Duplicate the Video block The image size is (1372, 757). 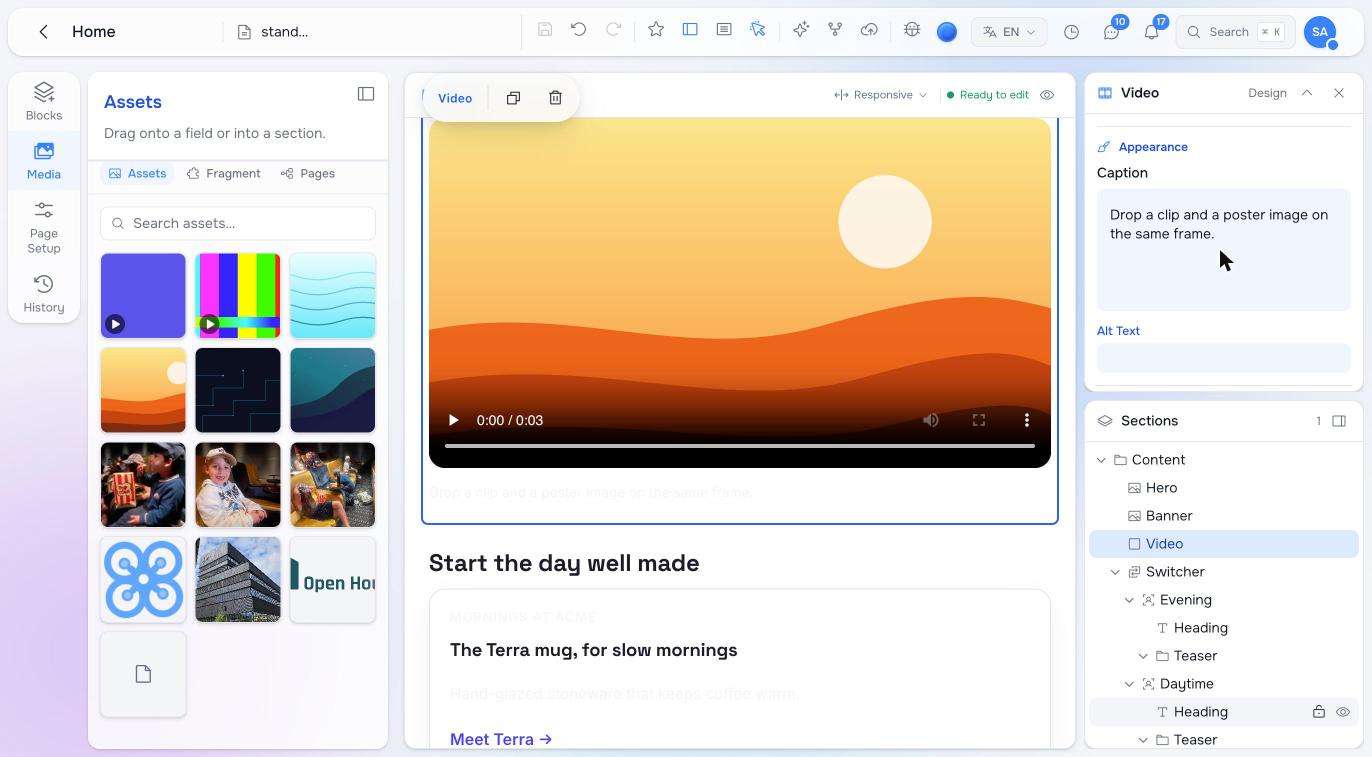pyautogui.click(x=513, y=98)
